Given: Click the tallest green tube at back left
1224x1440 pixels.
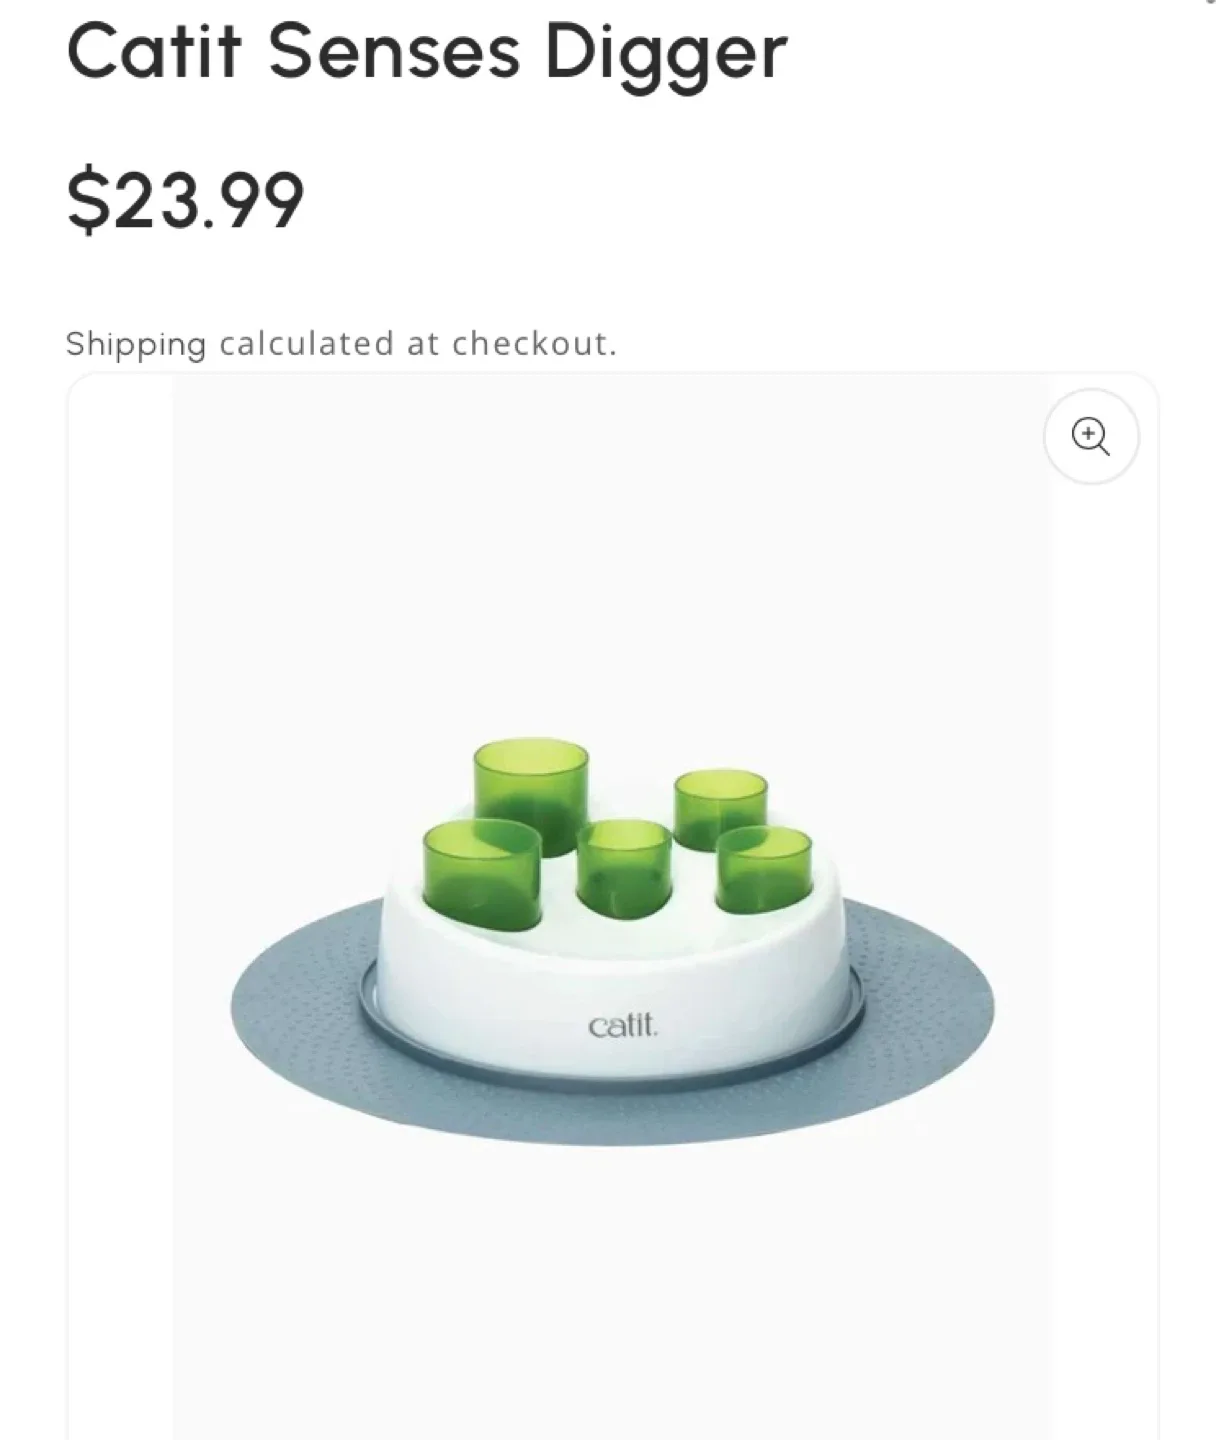Looking at the screenshot, I should (530, 792).
